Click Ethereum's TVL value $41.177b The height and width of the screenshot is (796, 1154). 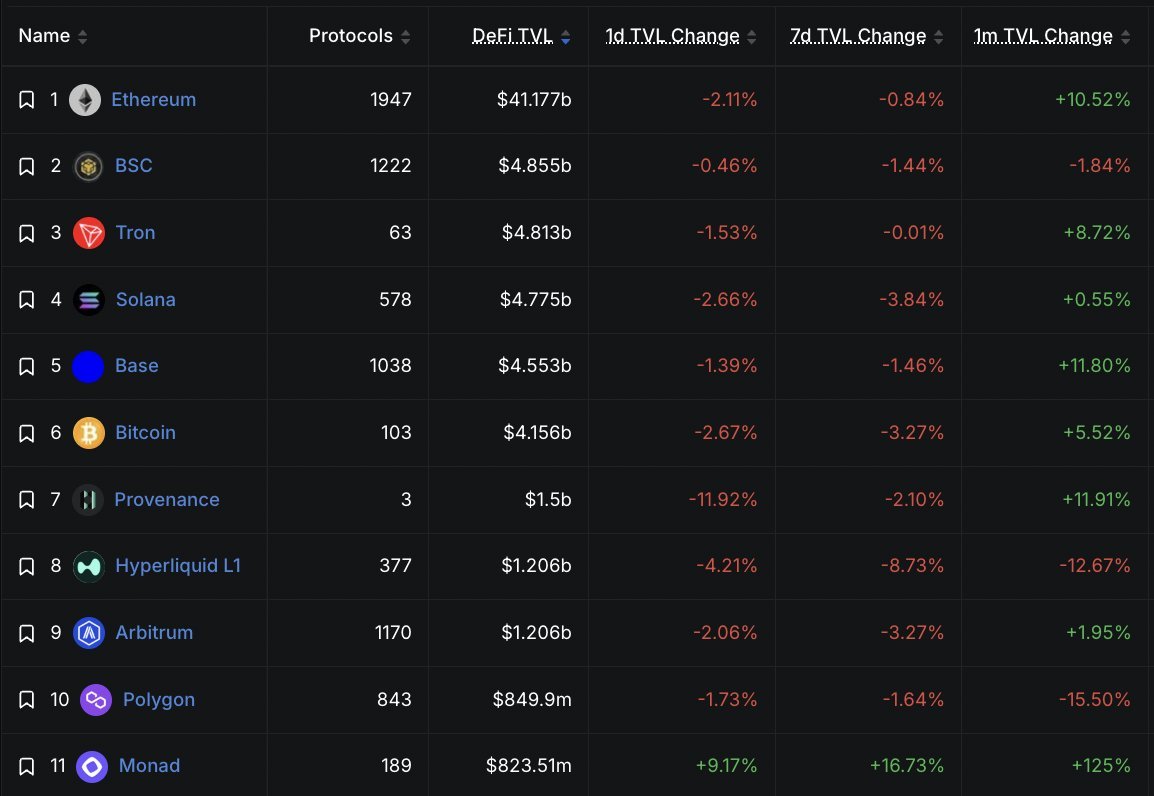pos(534,99)
